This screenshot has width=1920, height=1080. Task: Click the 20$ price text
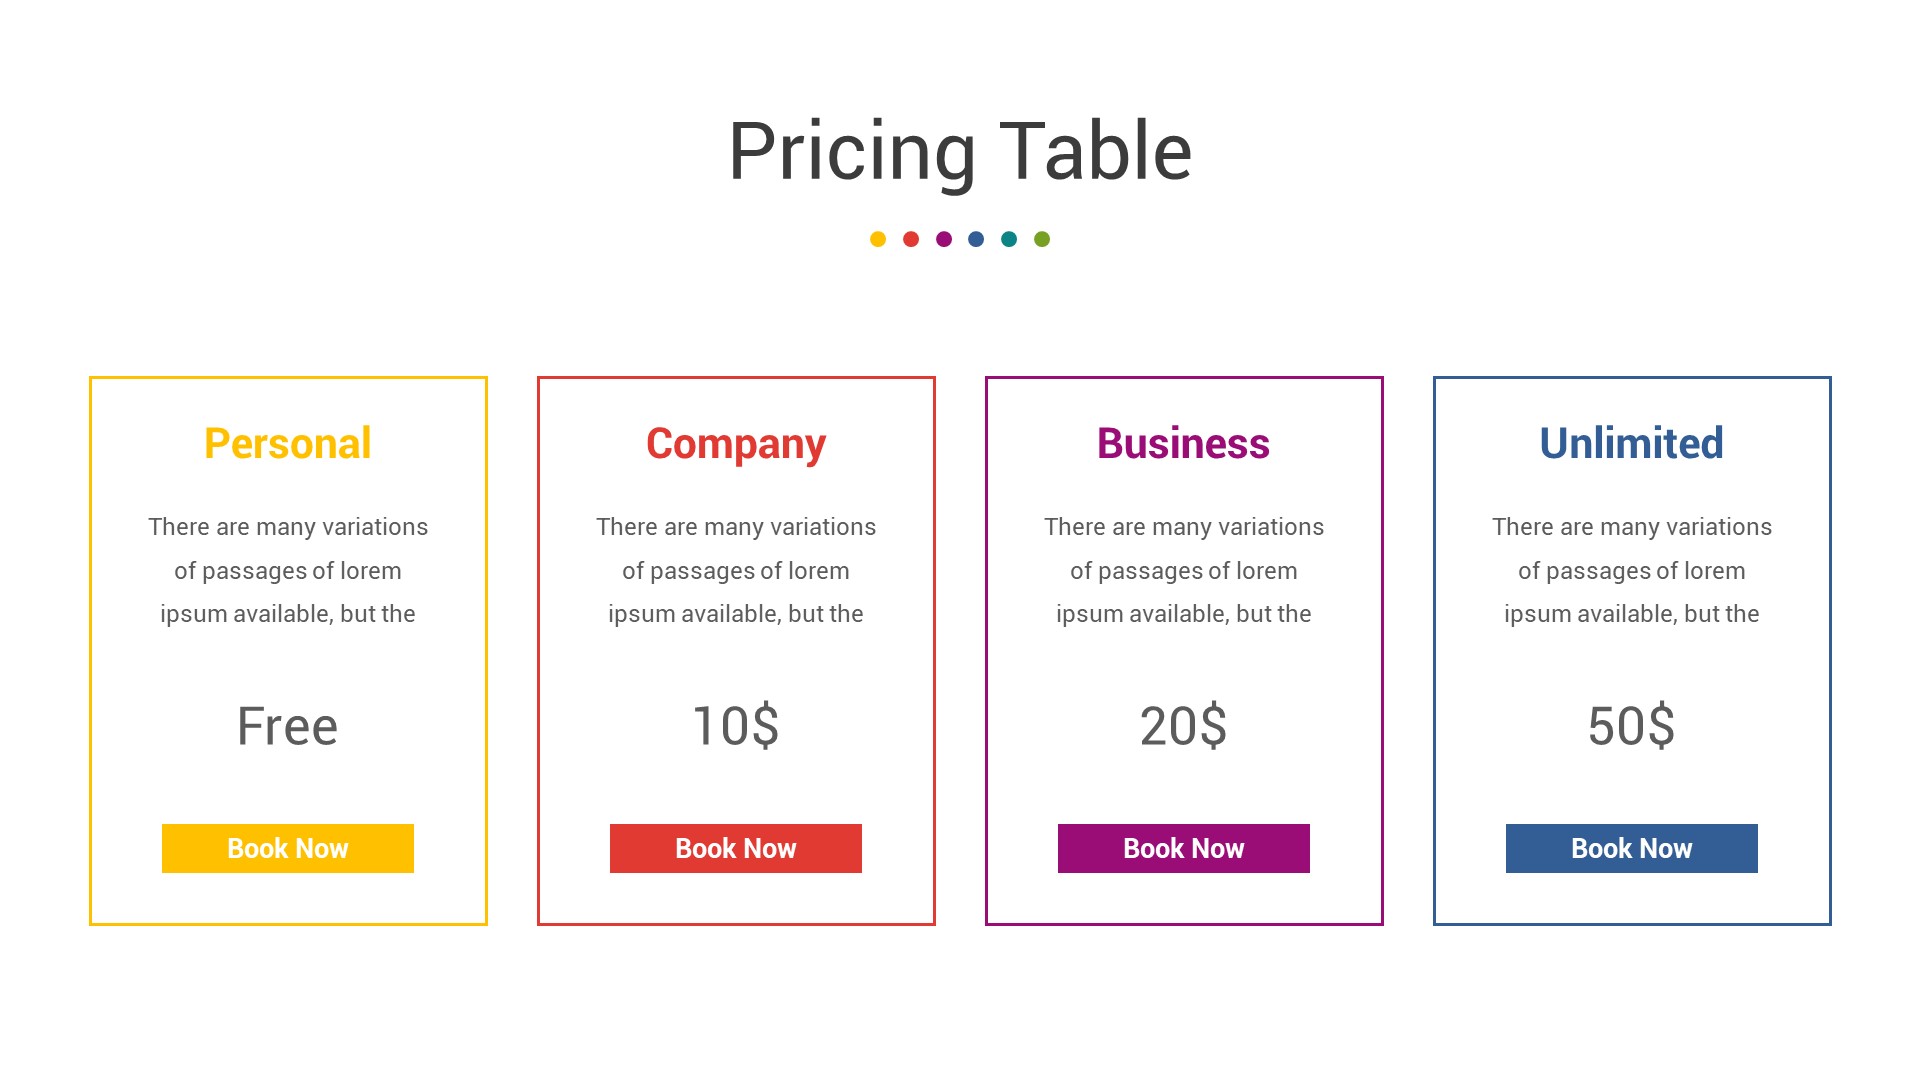[x=1183, y=726]
